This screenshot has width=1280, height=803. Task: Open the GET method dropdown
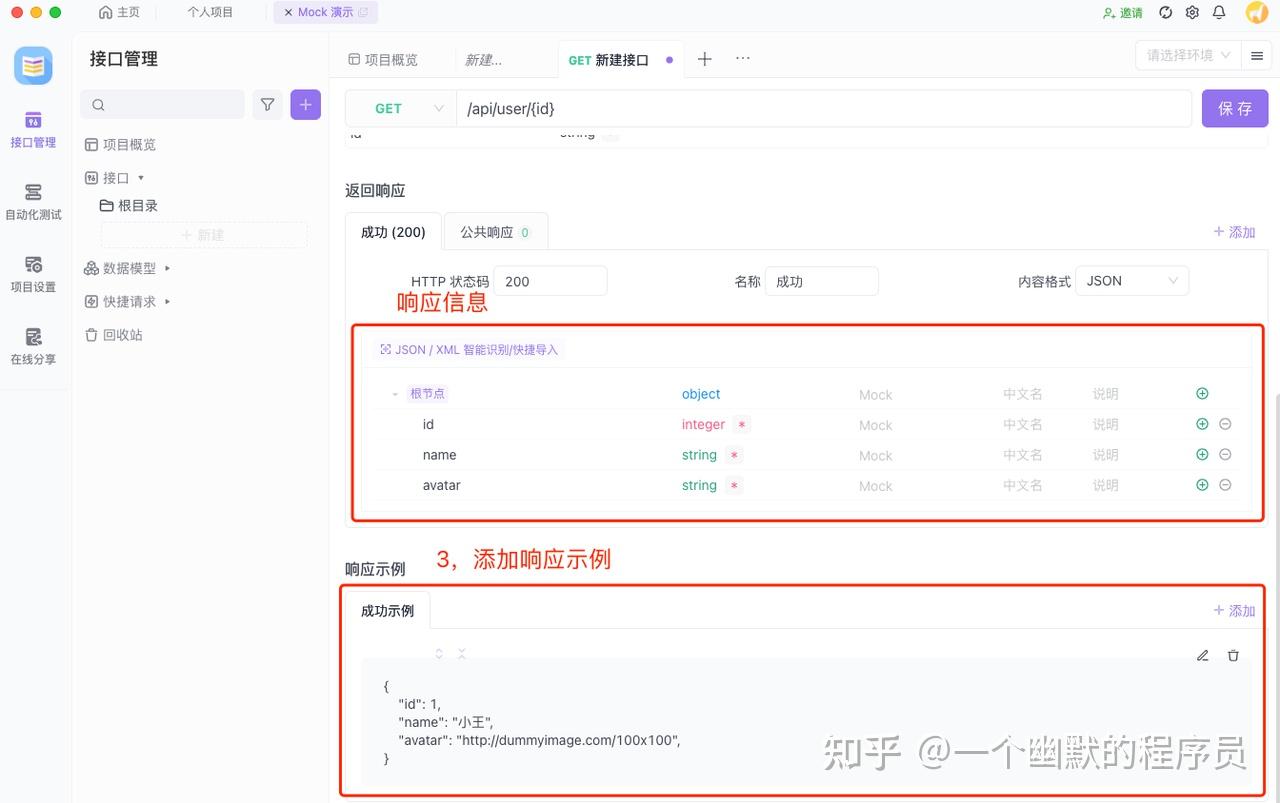click(400, 108)
